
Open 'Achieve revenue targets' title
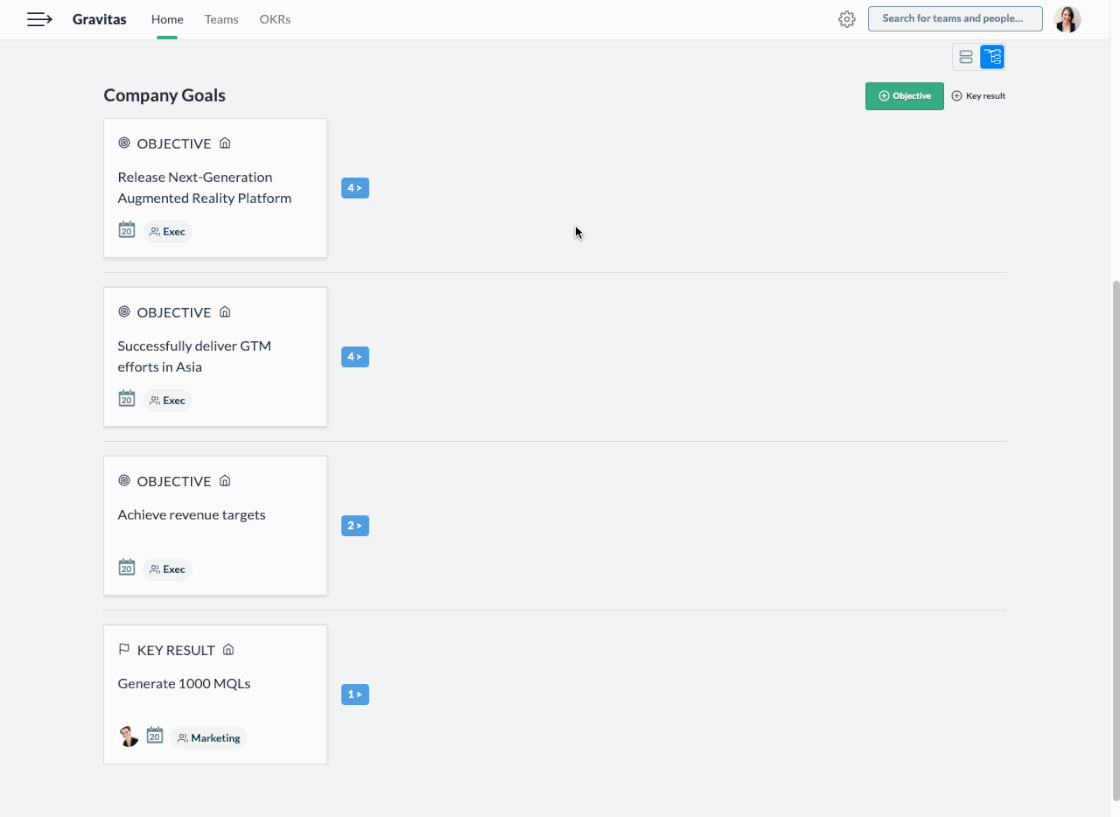coord(191,514)
